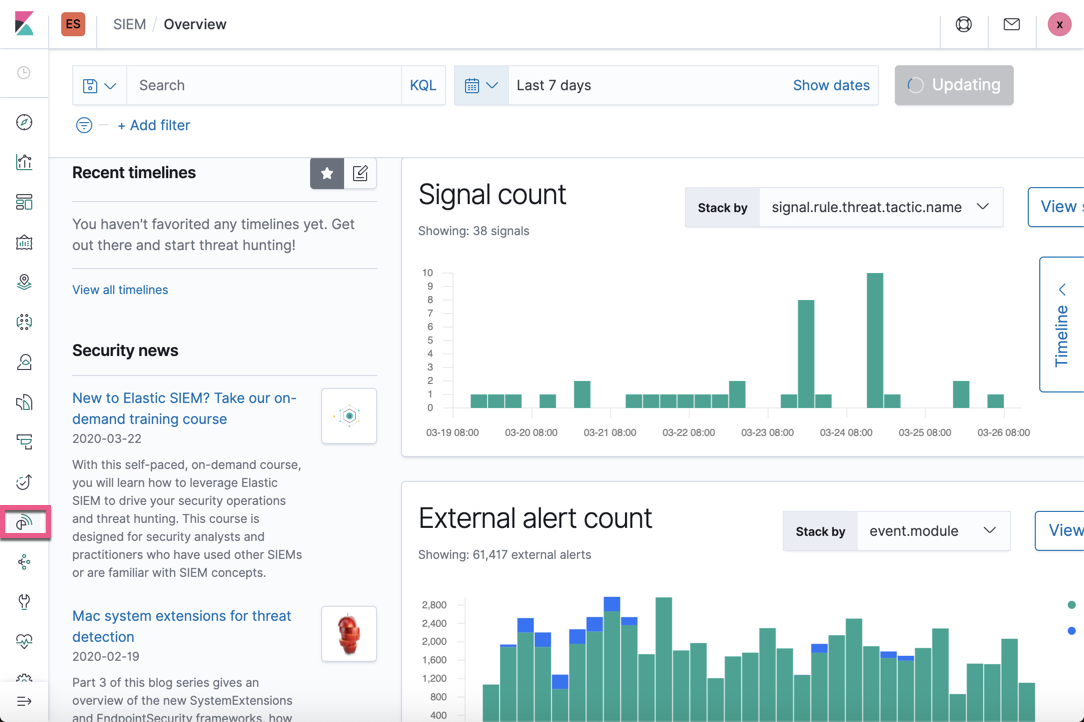Open date quick menu calendar dropdown
This screenshot has width=1084, height=722.
481,85
